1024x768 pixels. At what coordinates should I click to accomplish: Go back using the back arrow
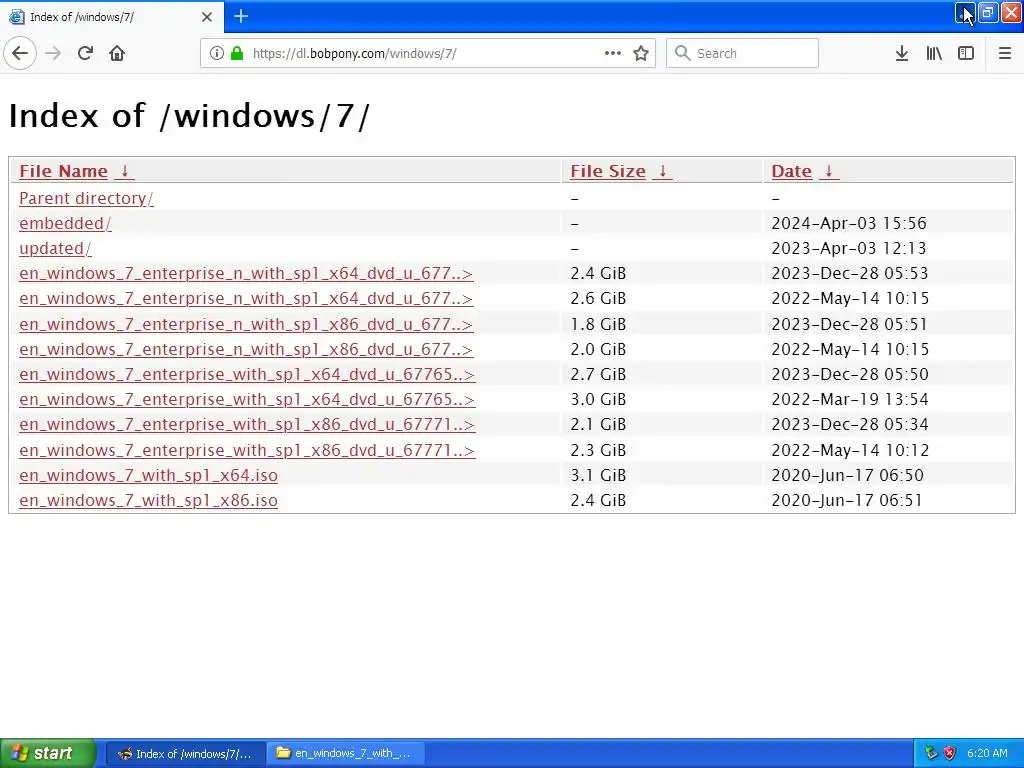click(20, 53)
